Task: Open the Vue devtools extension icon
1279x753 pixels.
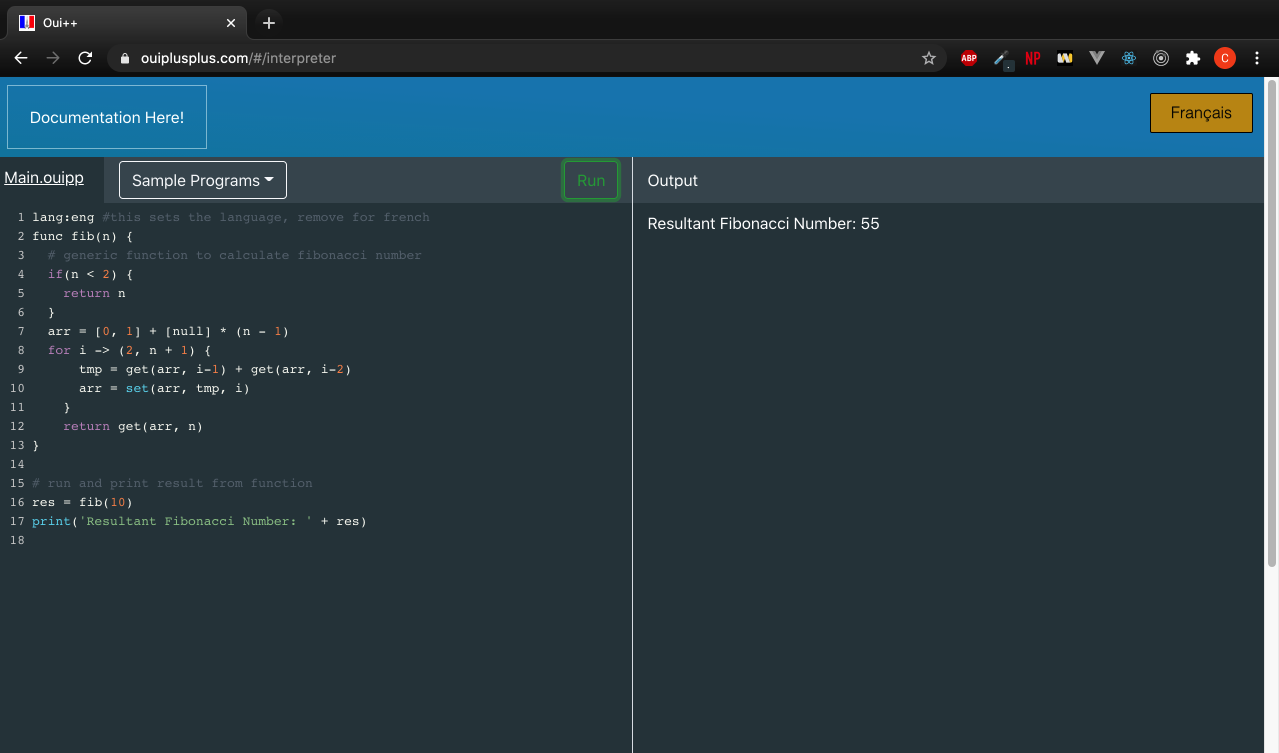Action: (1097, 58)
